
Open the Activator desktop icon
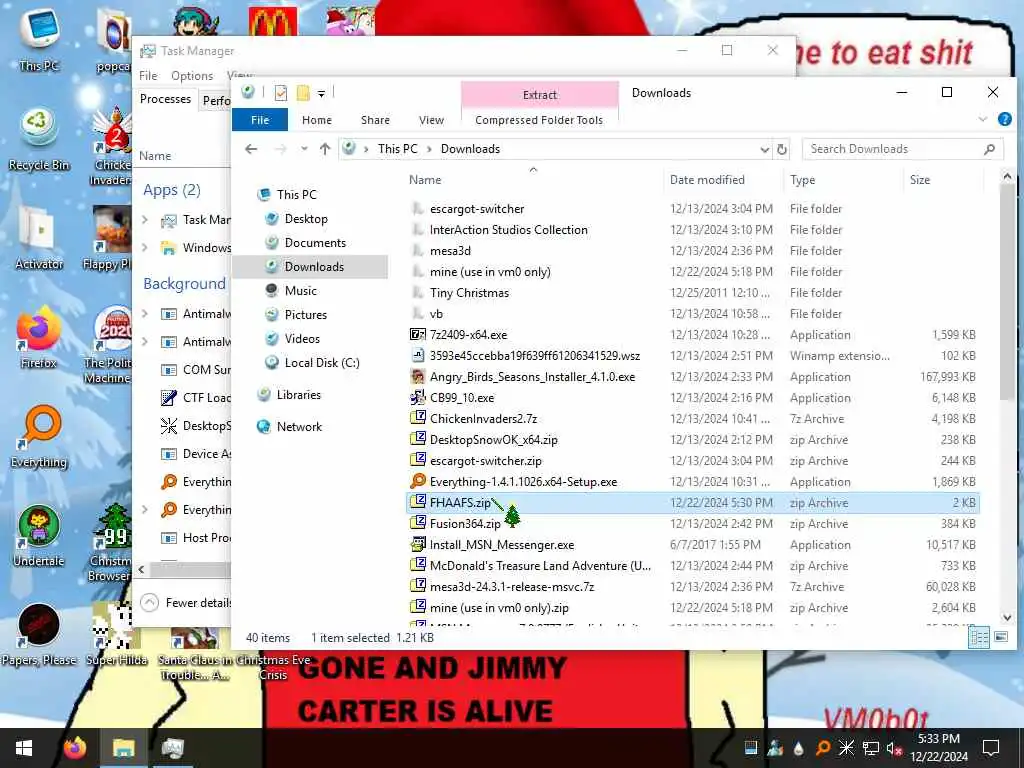coord(39,239)
